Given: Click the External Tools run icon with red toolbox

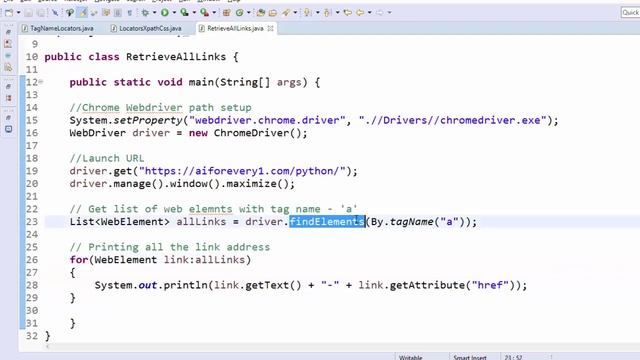Looking at the screenshot, I should pyautogui.click(x=204, y=13).
